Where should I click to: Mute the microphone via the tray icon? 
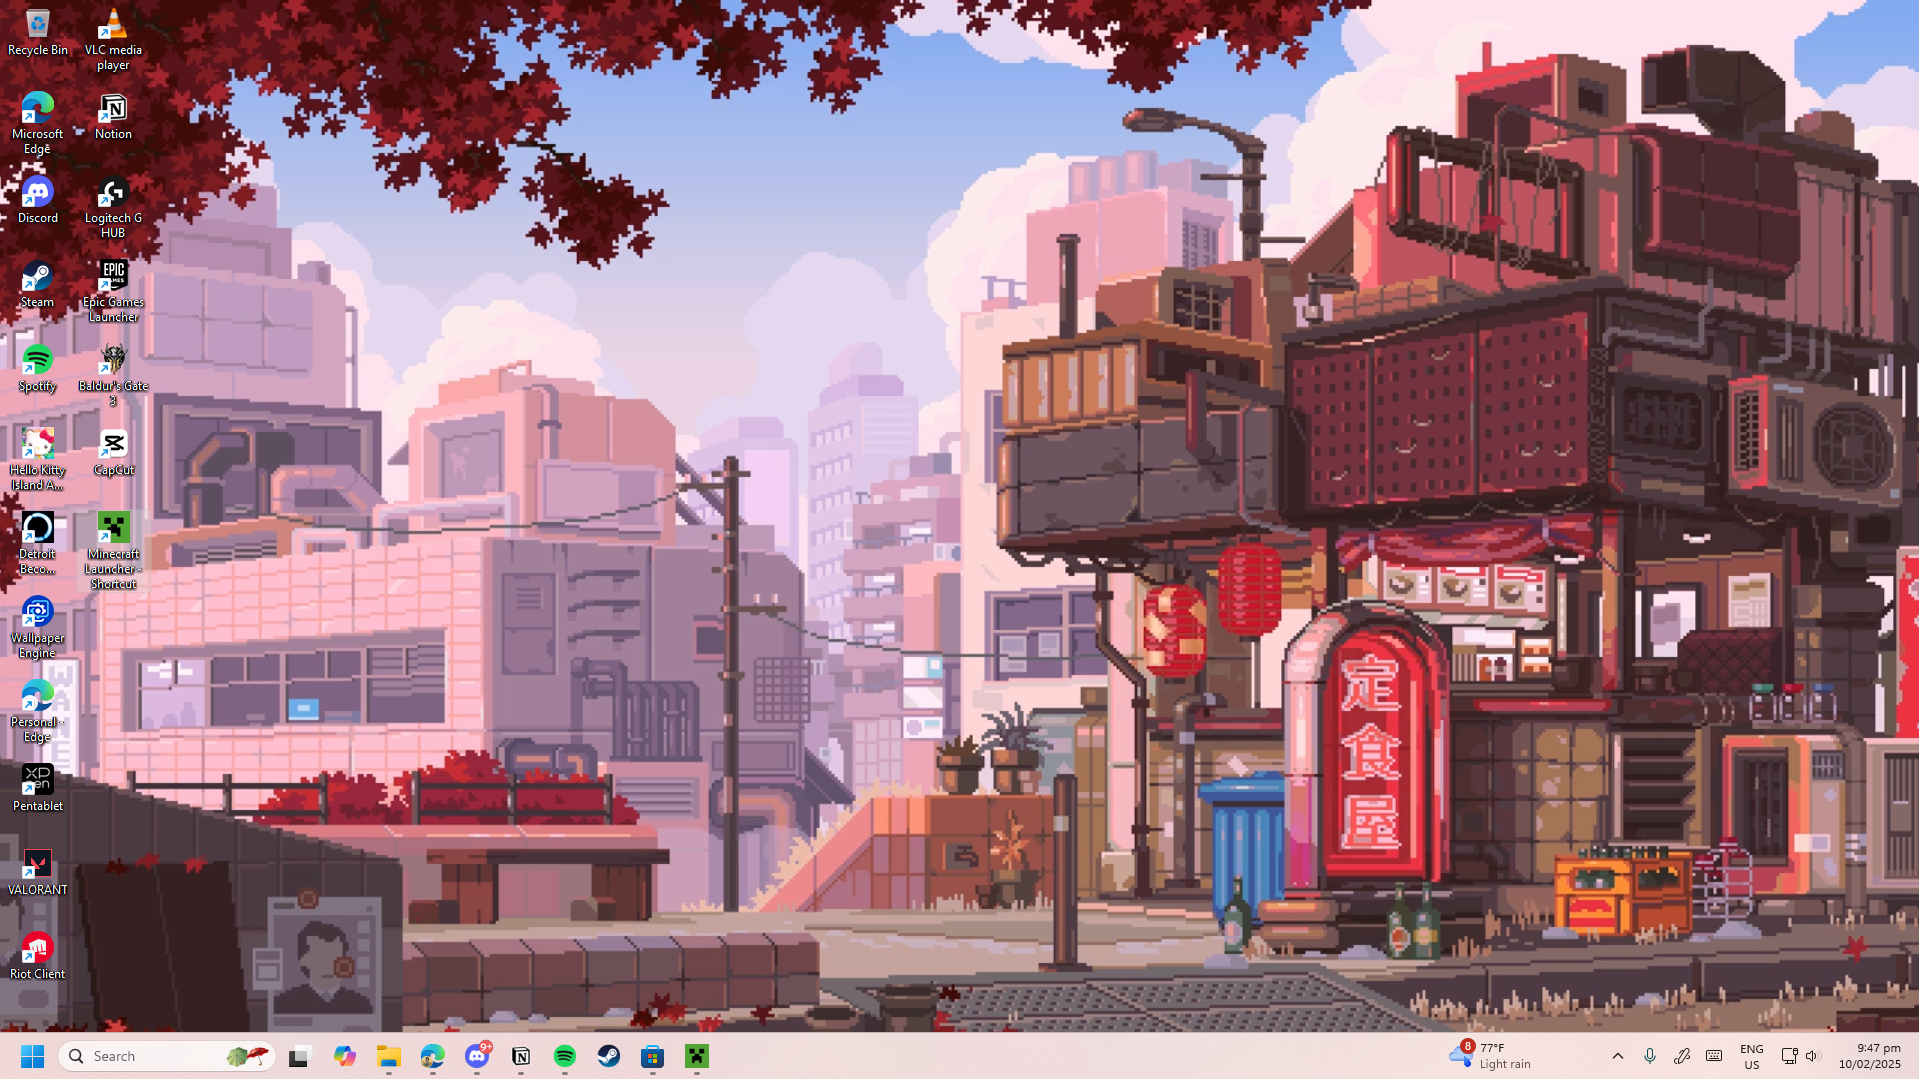pos(1650,1056)
